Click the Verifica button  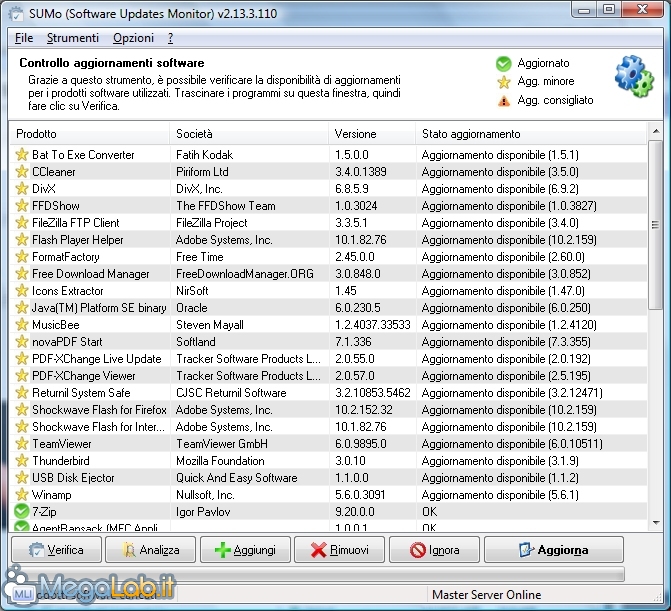coord(56,549)
